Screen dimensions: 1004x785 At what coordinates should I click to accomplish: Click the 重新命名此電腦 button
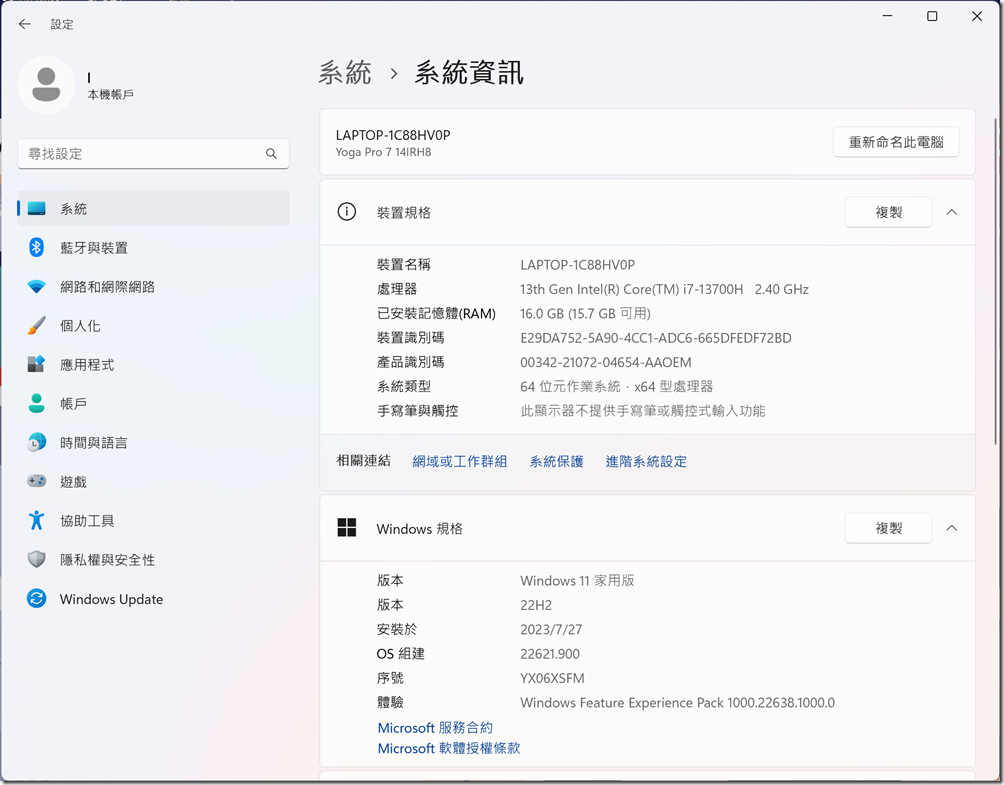coord(895,142)
